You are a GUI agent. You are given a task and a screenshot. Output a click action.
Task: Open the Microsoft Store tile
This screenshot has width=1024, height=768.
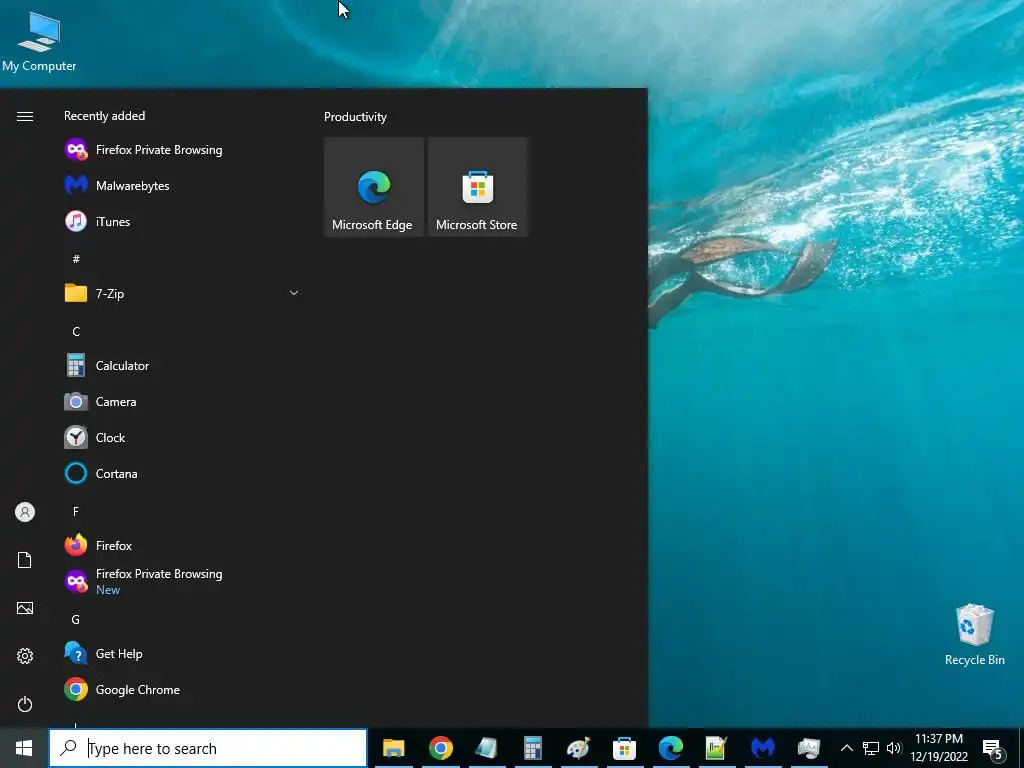click(x=477, y=187)
